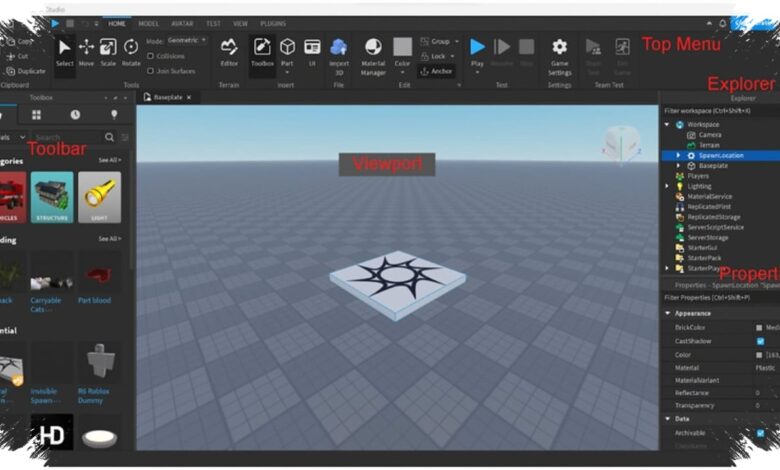Open the Terrain Editor
Viewport: 780px width, 470px height.
click(x=229, y=54)
